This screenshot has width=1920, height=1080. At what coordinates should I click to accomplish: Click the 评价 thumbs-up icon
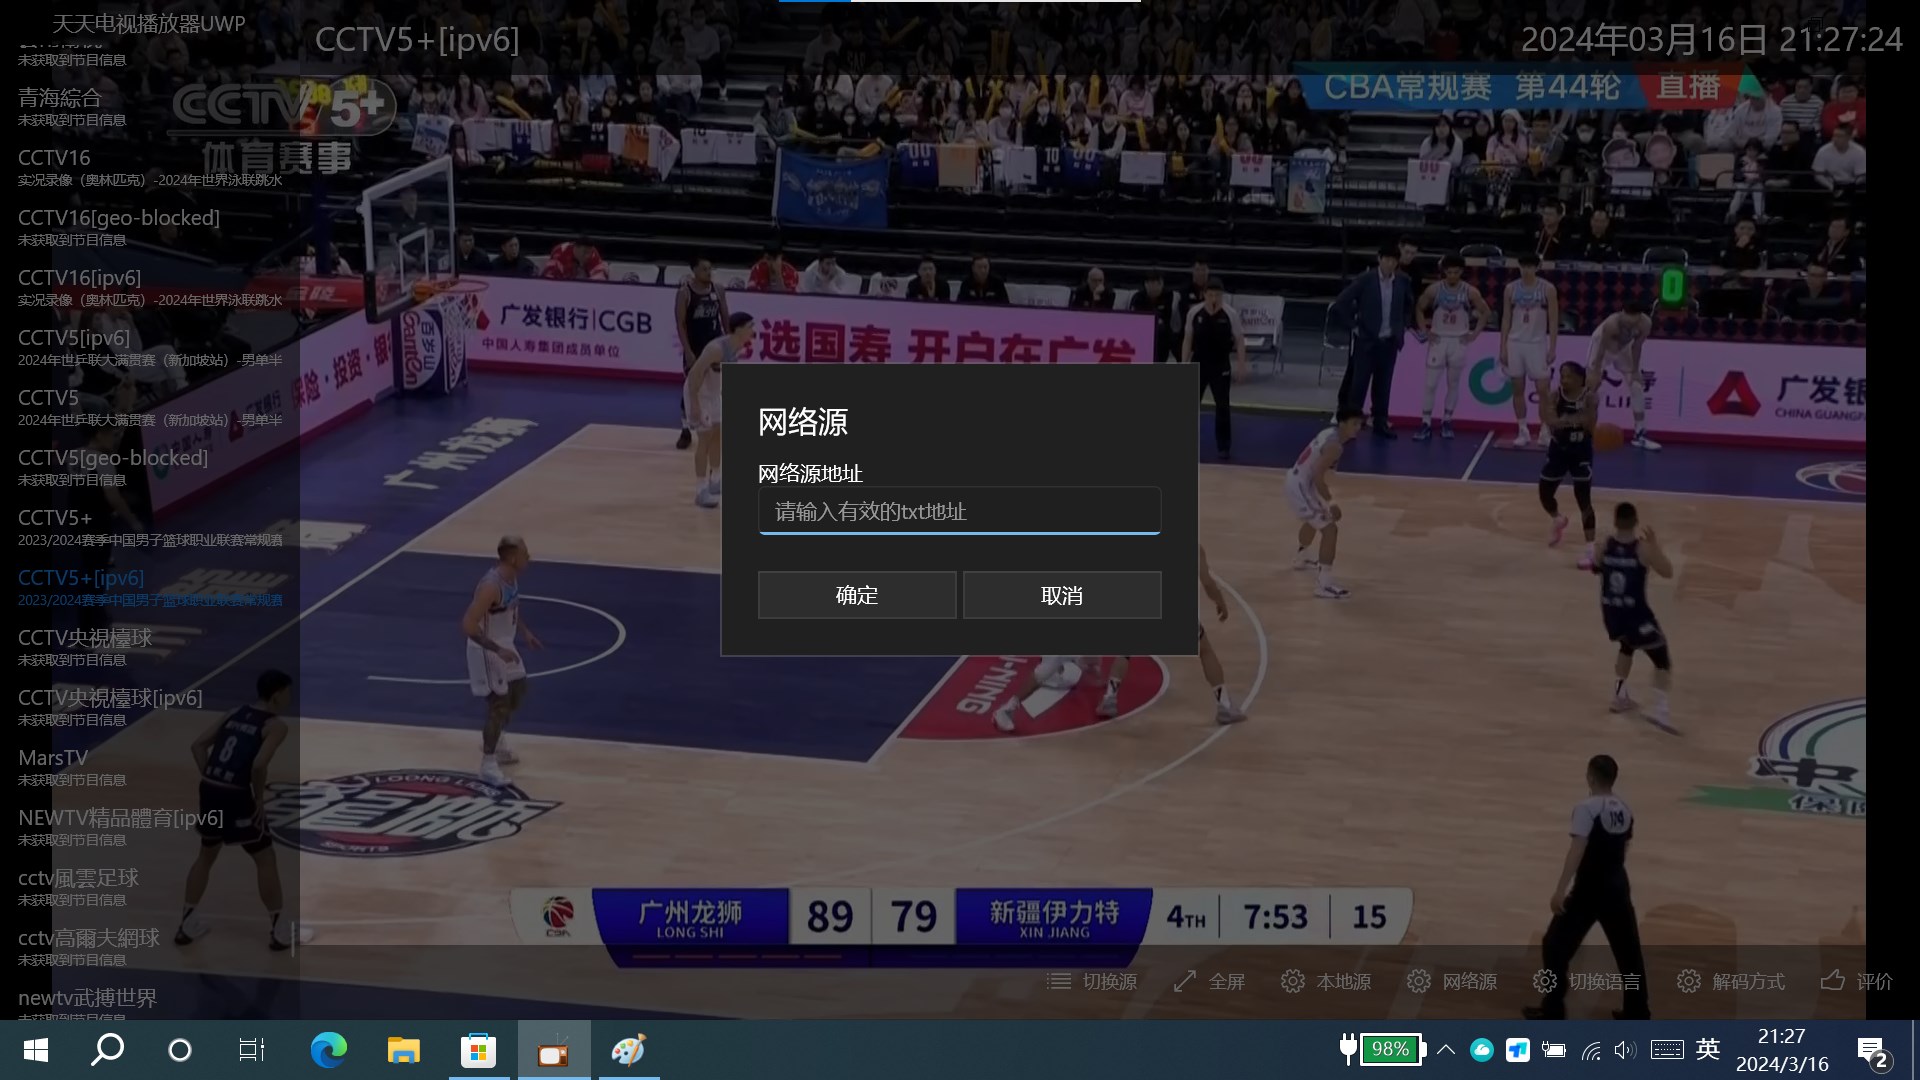click(1832, 980)
